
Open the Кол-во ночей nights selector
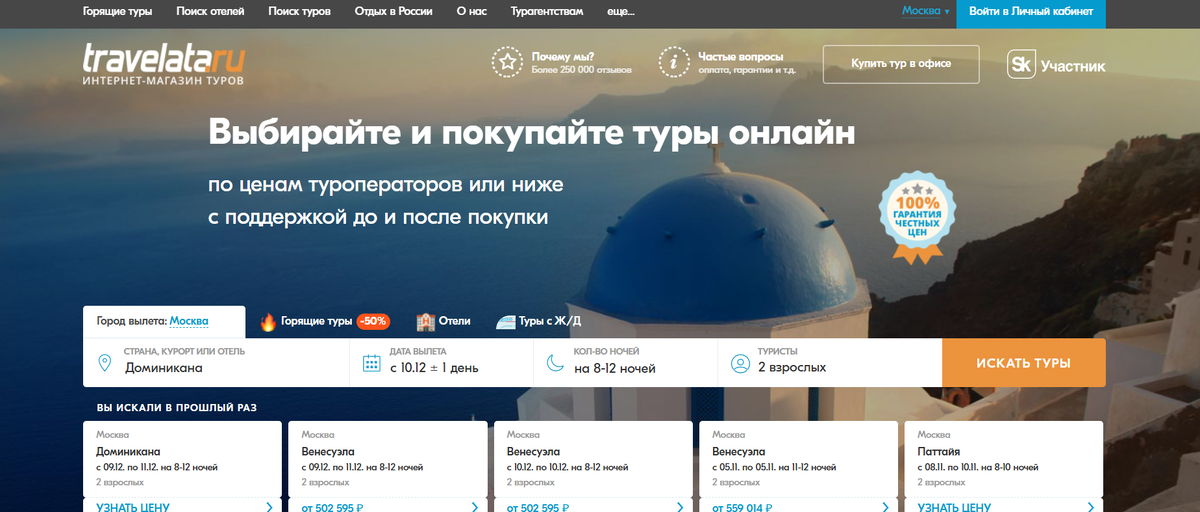click(x=626, y=362)
